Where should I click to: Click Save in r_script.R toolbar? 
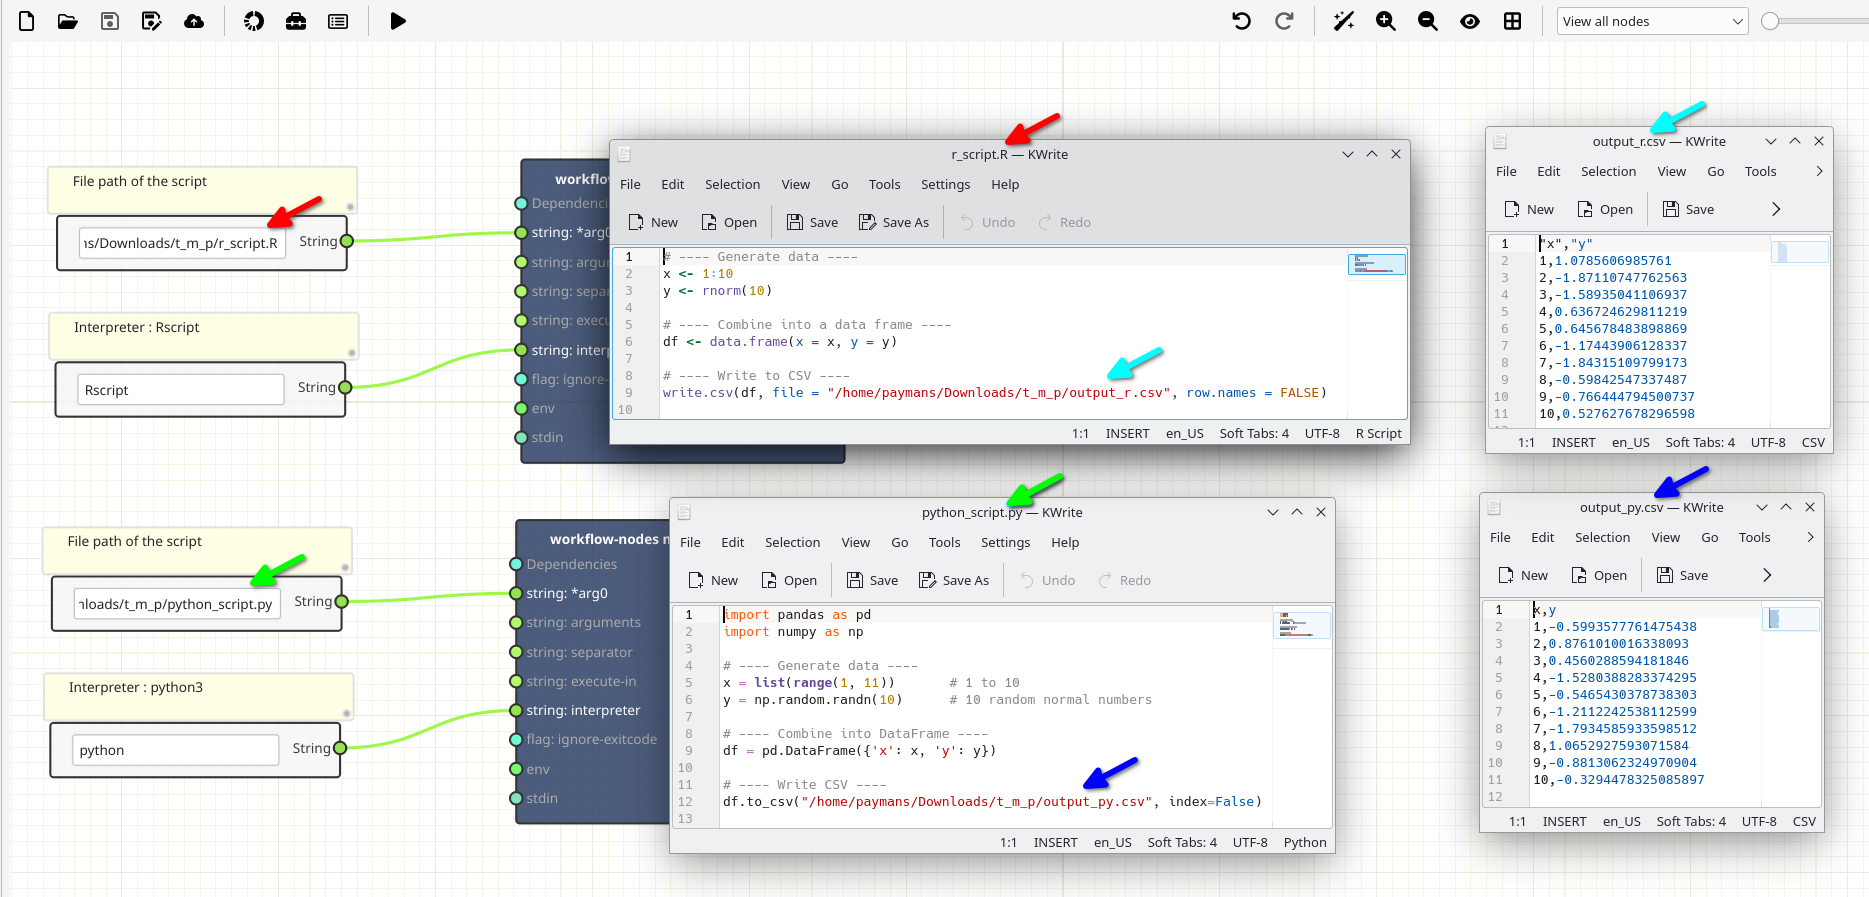click(812, 222)
